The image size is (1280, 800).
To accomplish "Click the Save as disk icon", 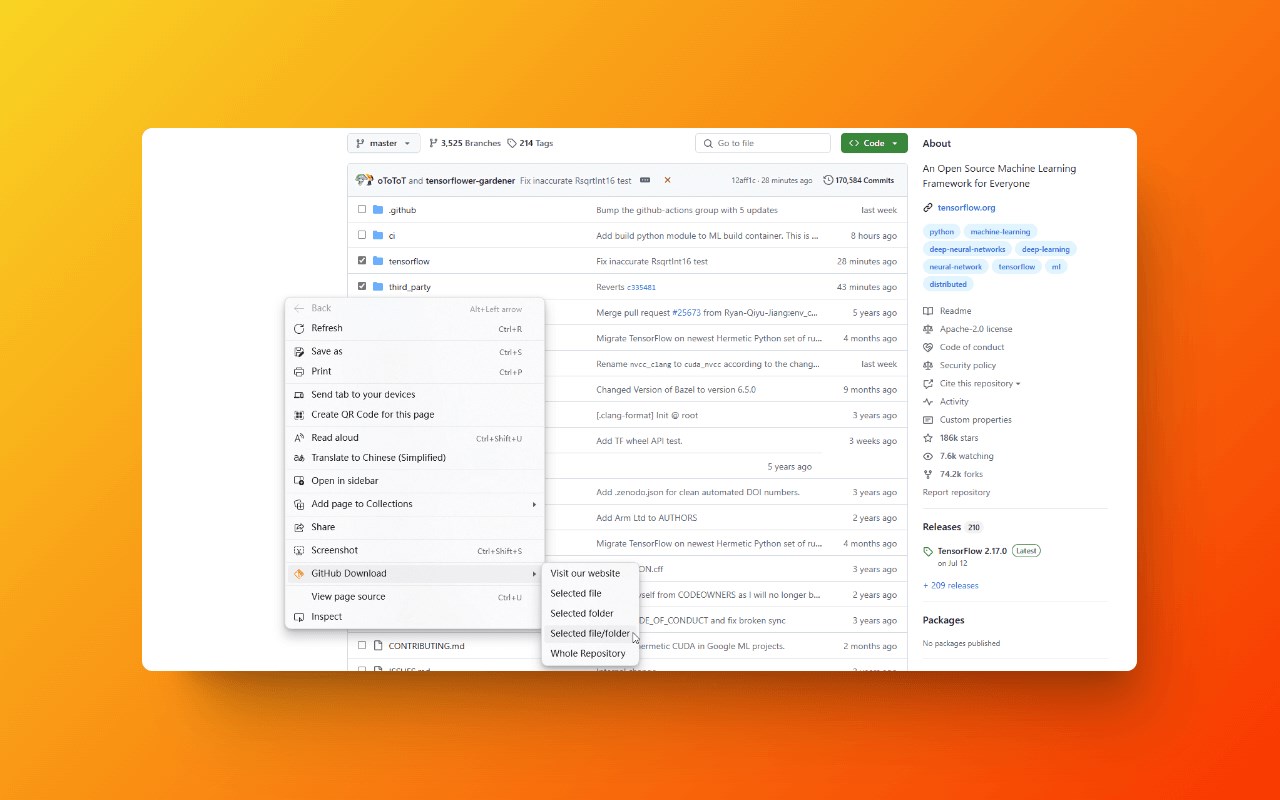I will (x=299, y=351).
